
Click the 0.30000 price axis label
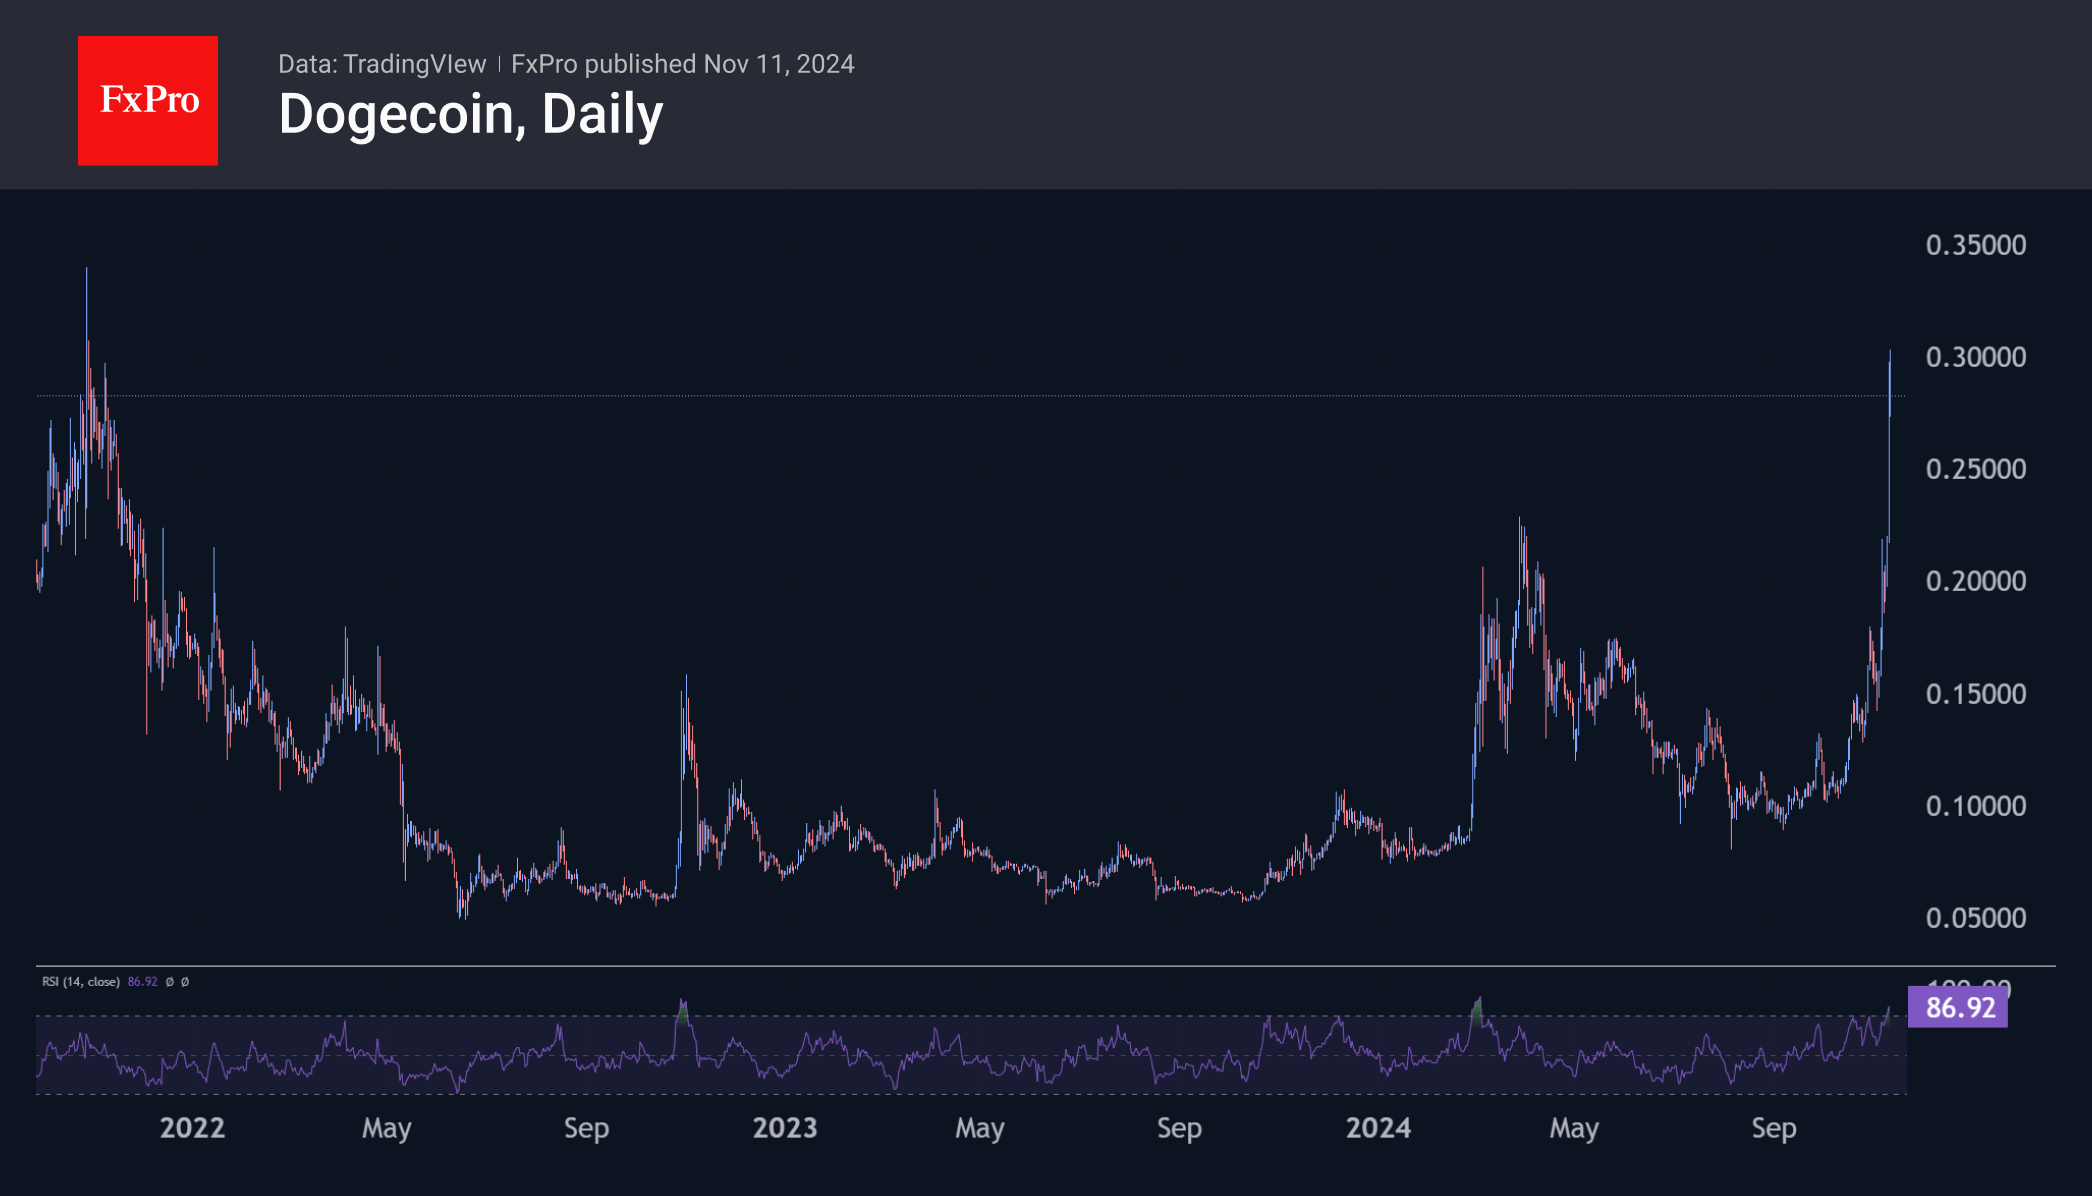(1975, 357)
